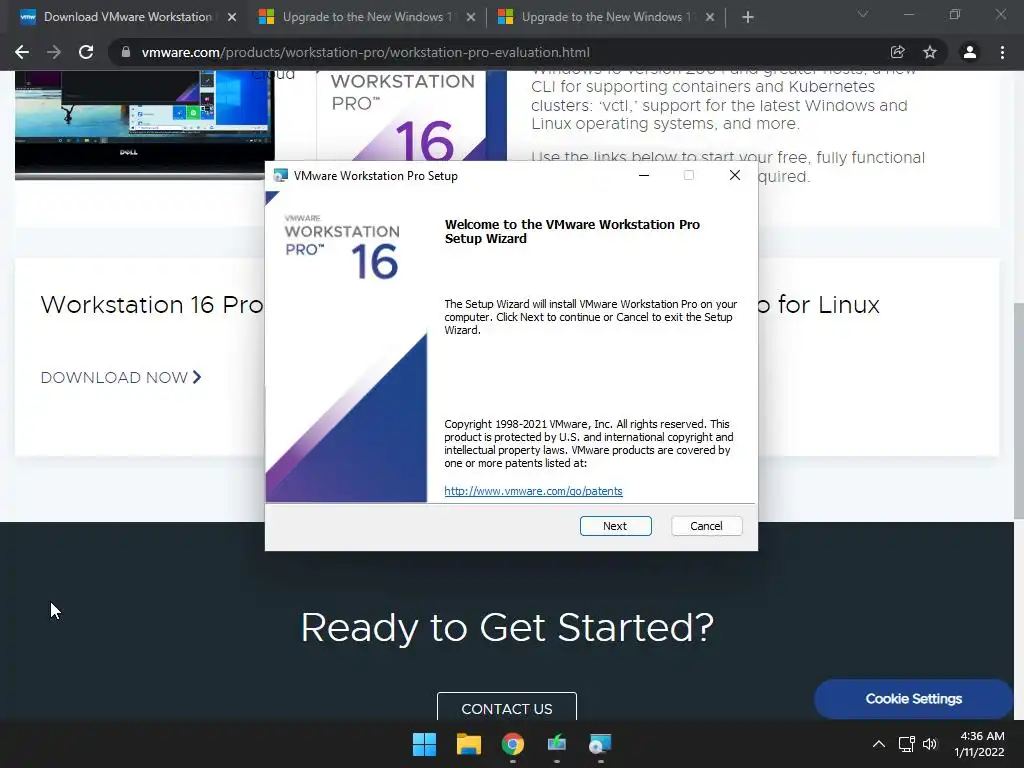Click the setup dialog title bar icon

pos(281,176)
